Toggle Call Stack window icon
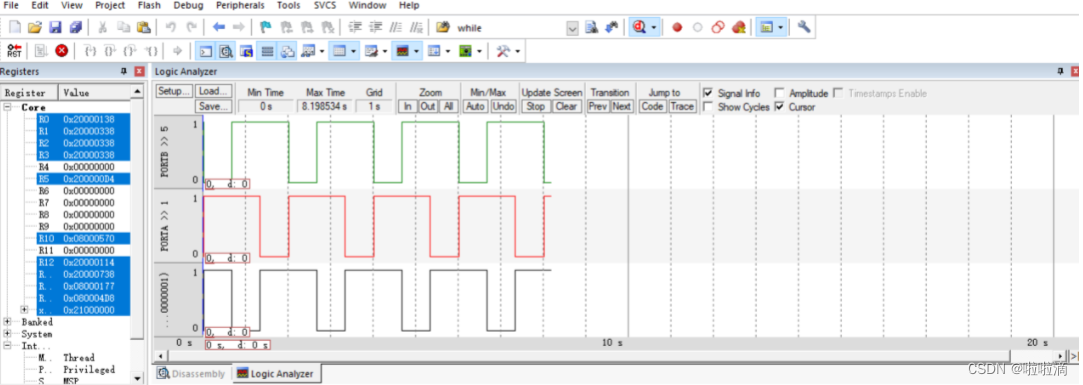1083x385 pixels. [x=288, y=50]
